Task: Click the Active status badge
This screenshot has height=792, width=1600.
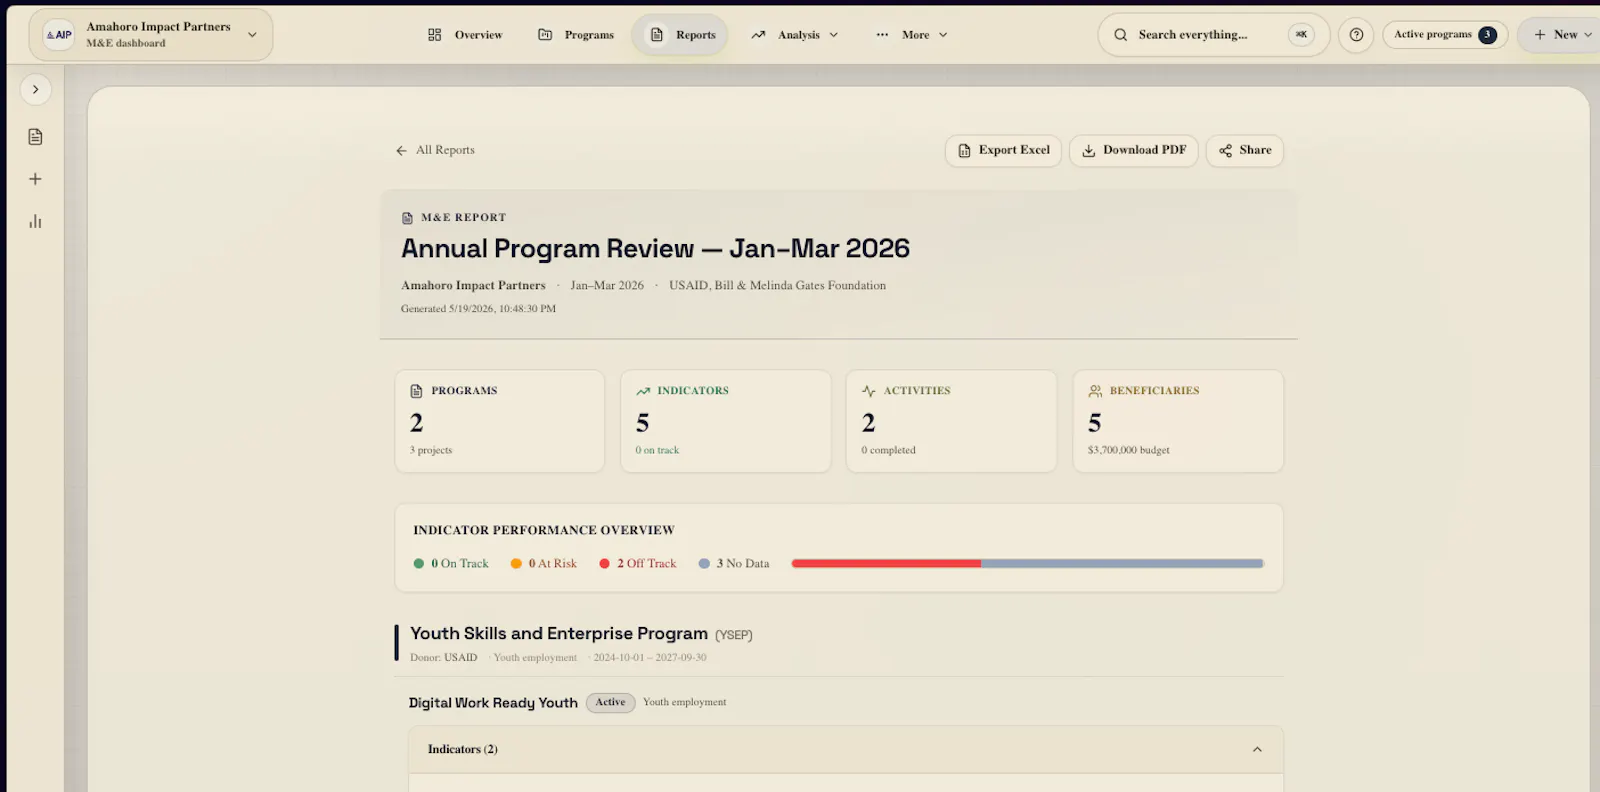Action: click(610, 703)
